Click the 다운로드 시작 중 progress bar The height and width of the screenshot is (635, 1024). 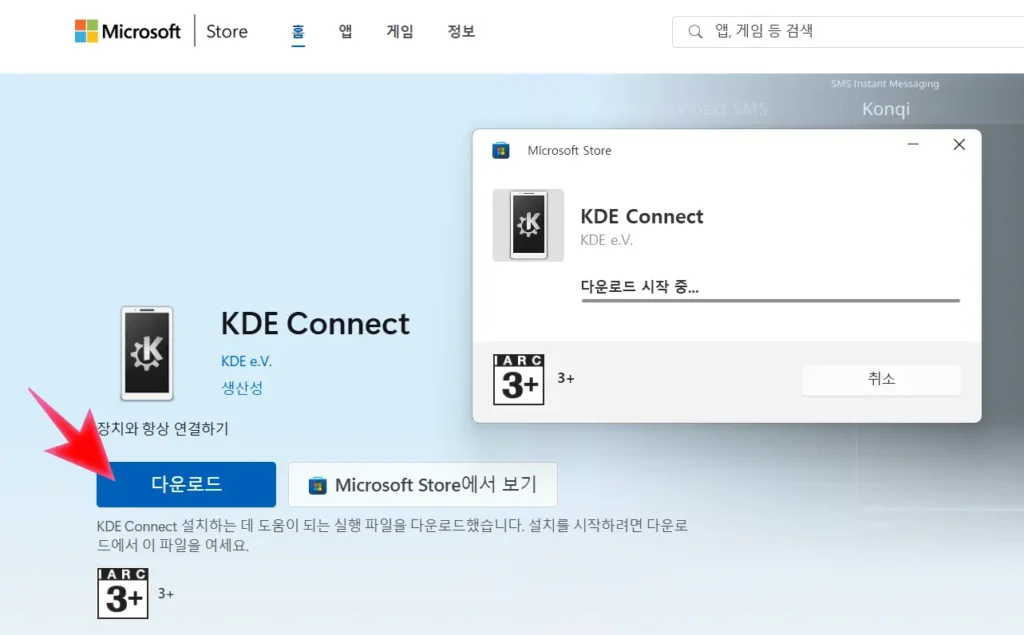[771, 301]
